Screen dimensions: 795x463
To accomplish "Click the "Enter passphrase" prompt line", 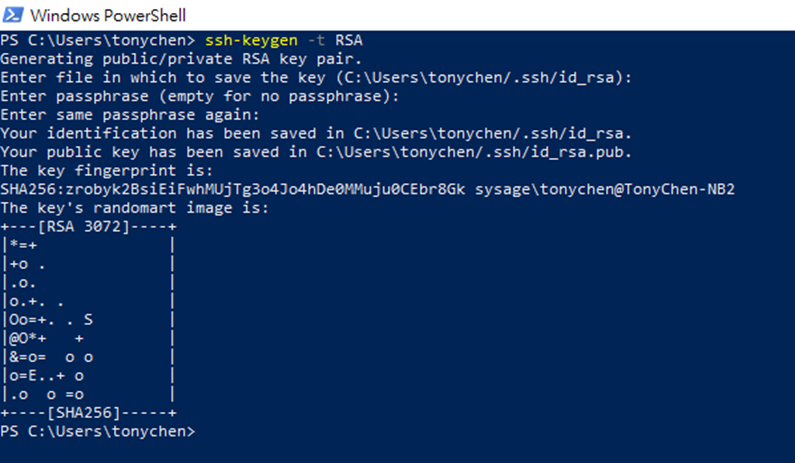I will coord(199,96).
